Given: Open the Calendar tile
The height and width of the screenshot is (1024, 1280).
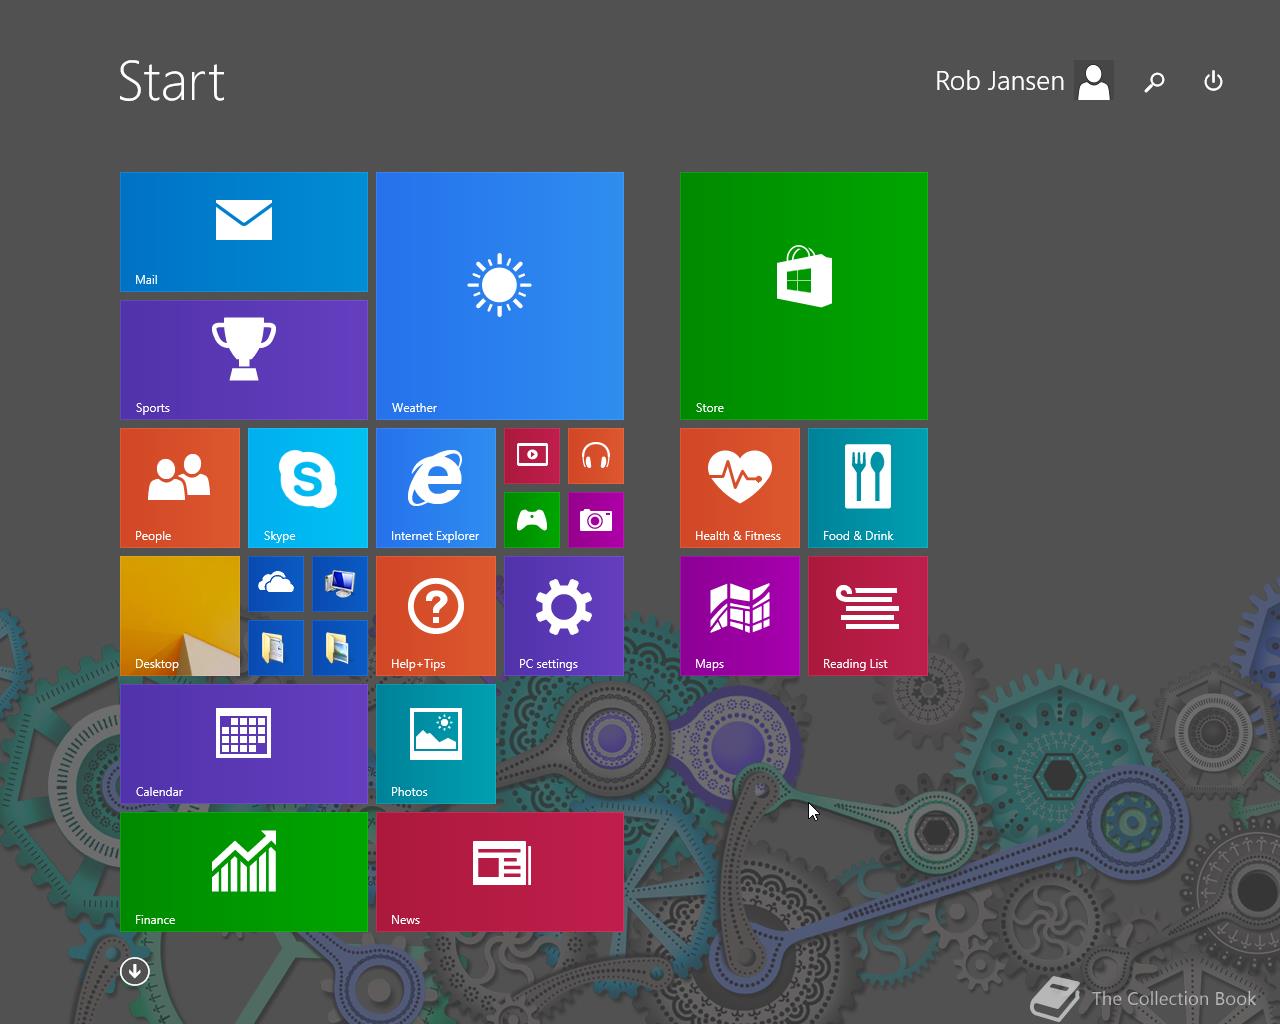Looking at the screenshot, I should tap(244, 744).
